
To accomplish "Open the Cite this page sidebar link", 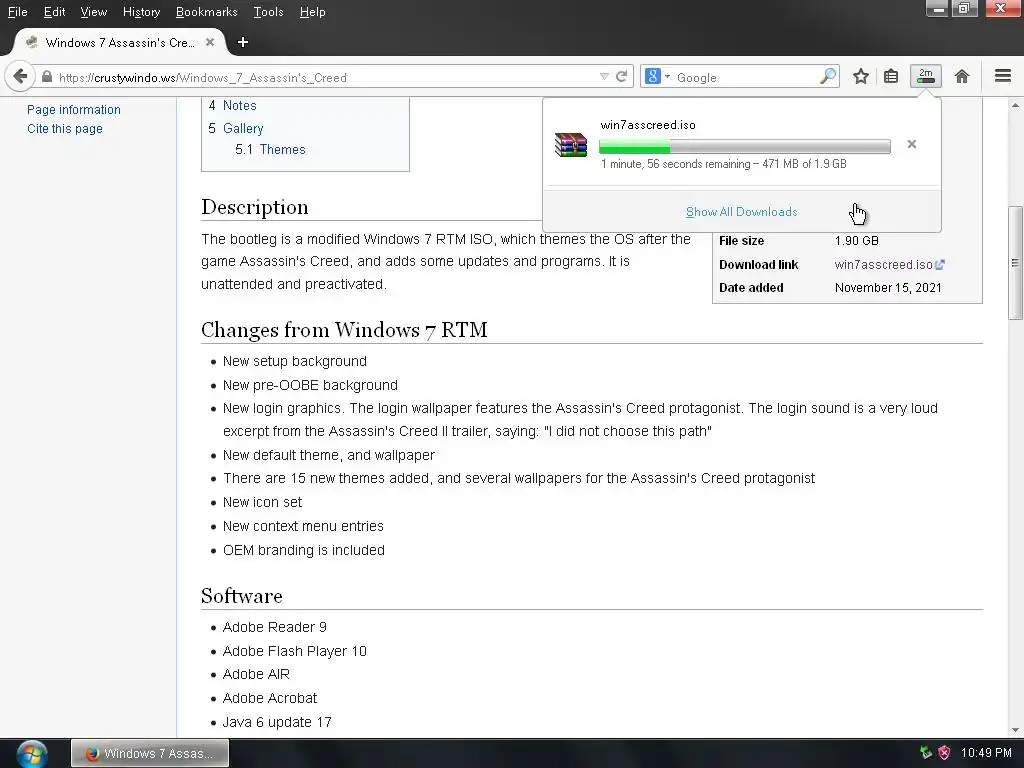I will (x=65, y=129).
